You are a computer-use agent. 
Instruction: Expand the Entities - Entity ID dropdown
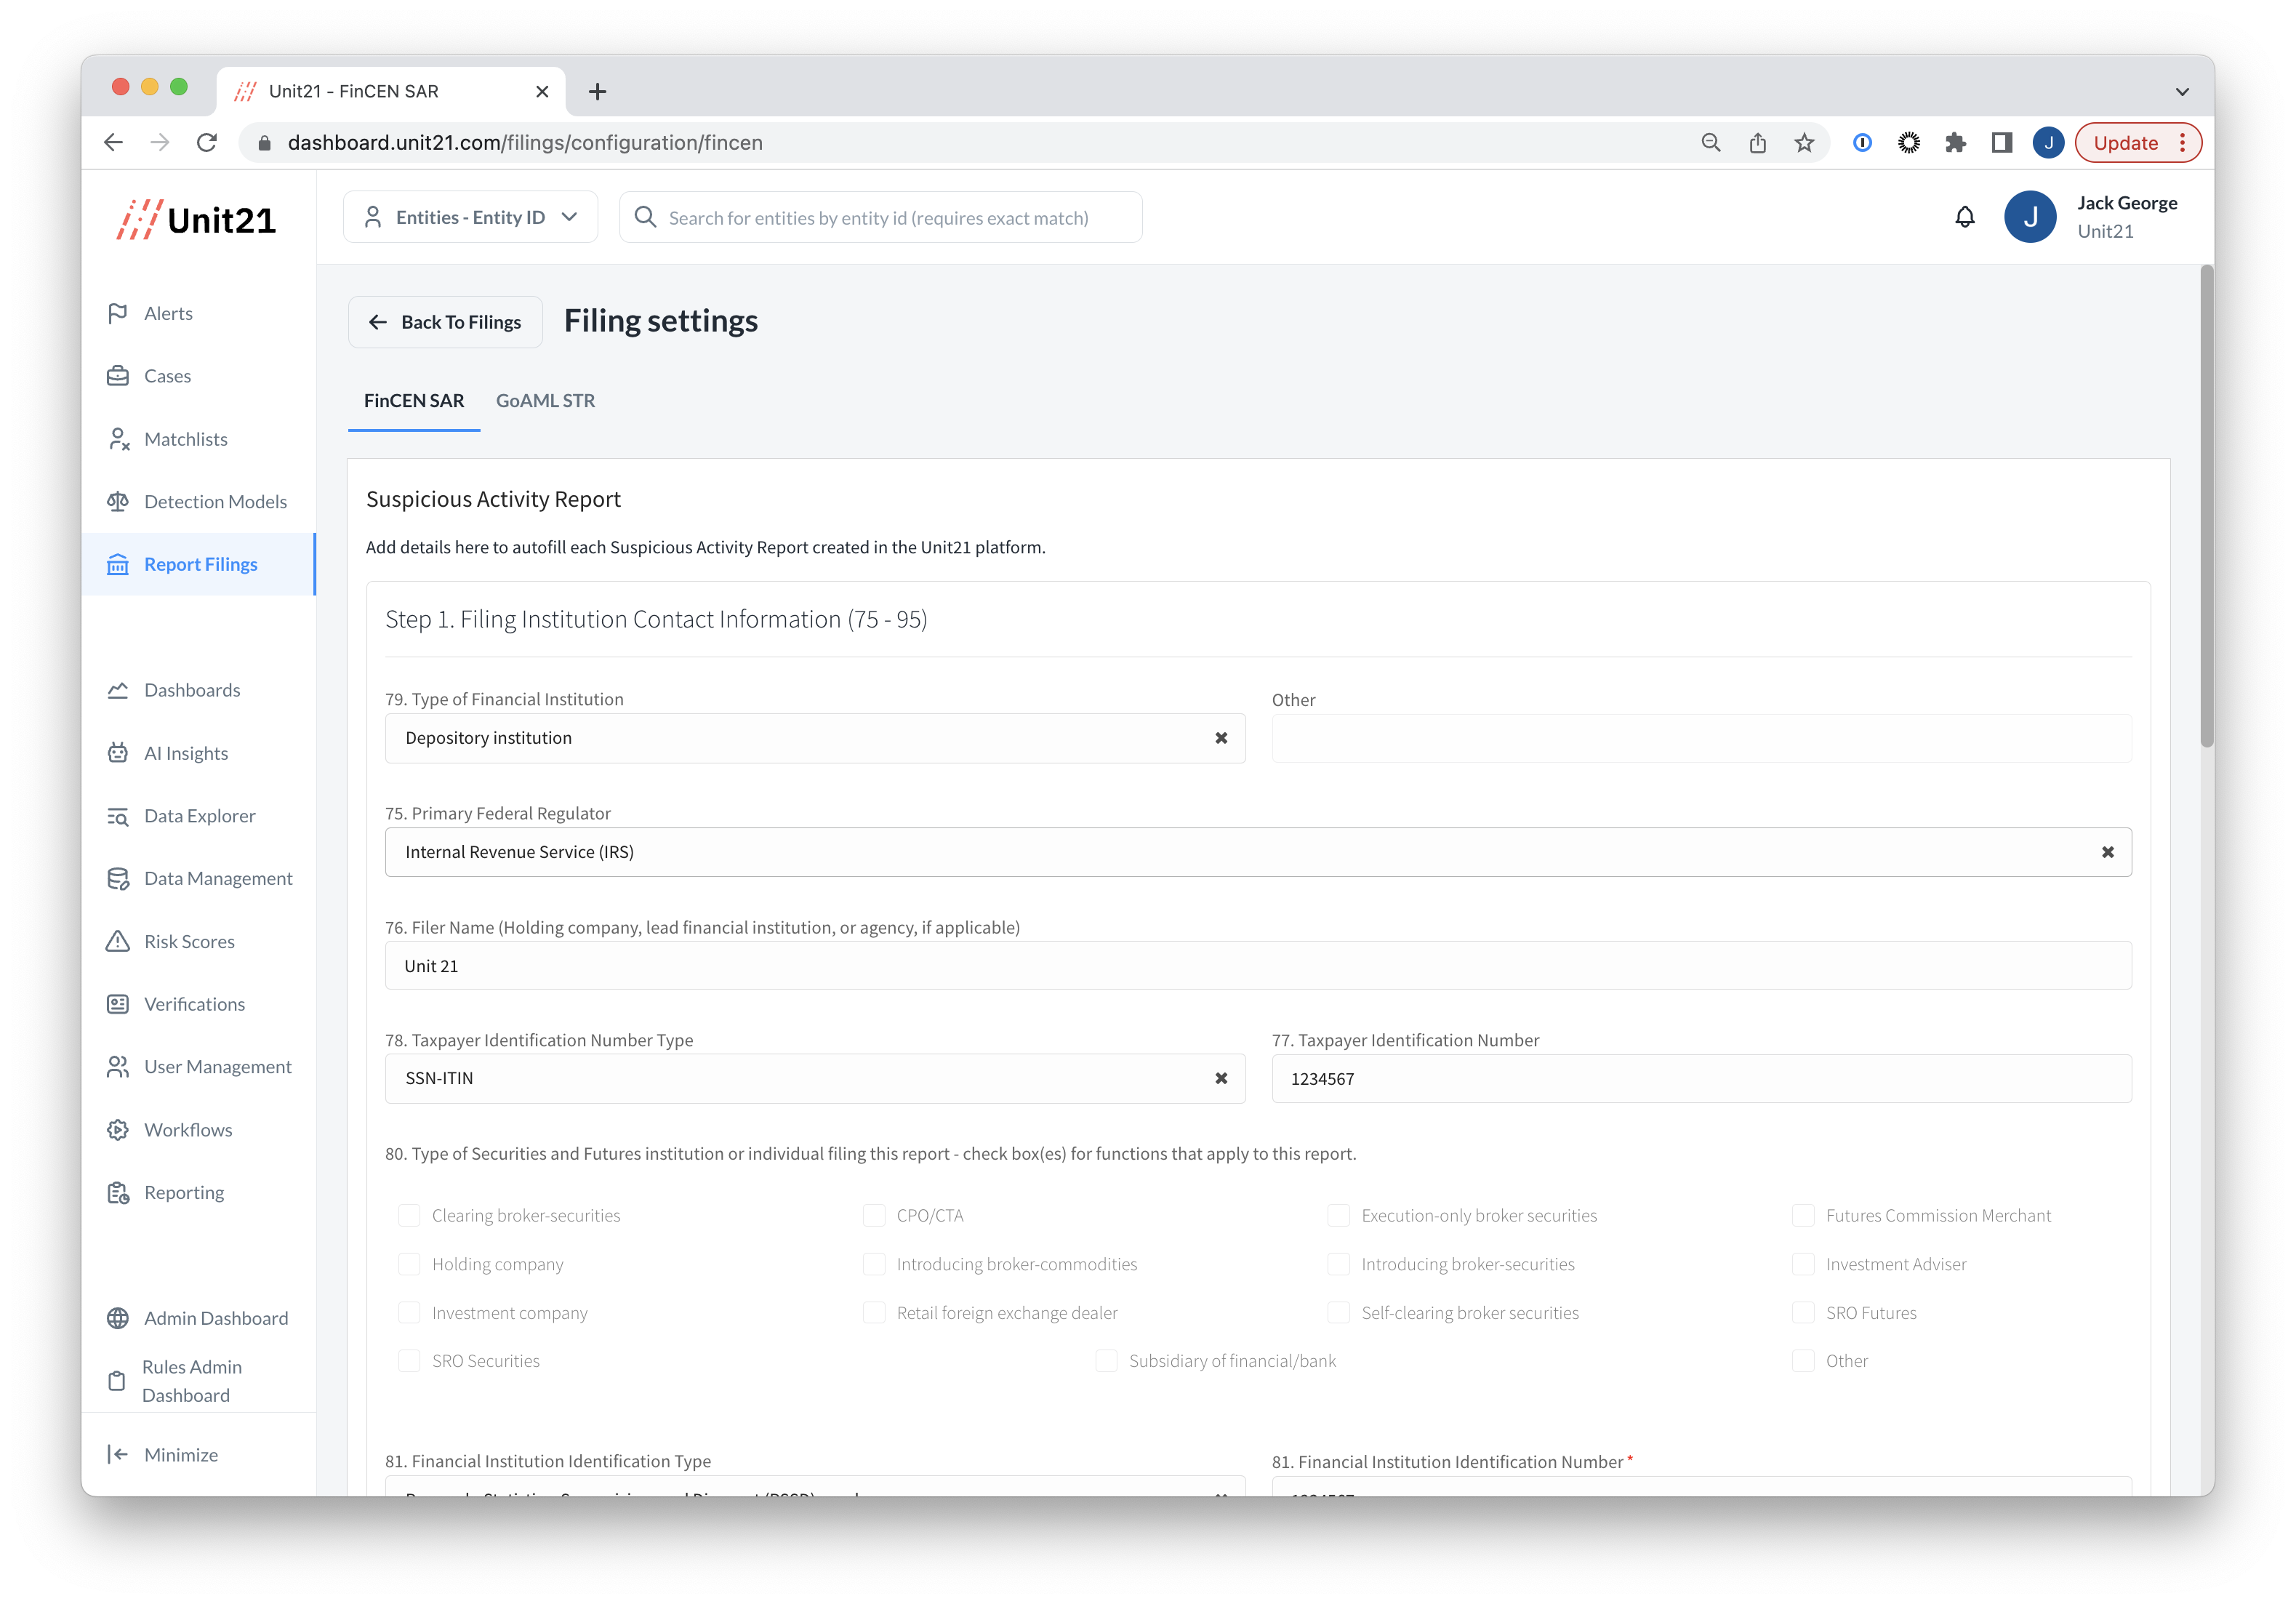pyautogui.click(x=470, y=217)
